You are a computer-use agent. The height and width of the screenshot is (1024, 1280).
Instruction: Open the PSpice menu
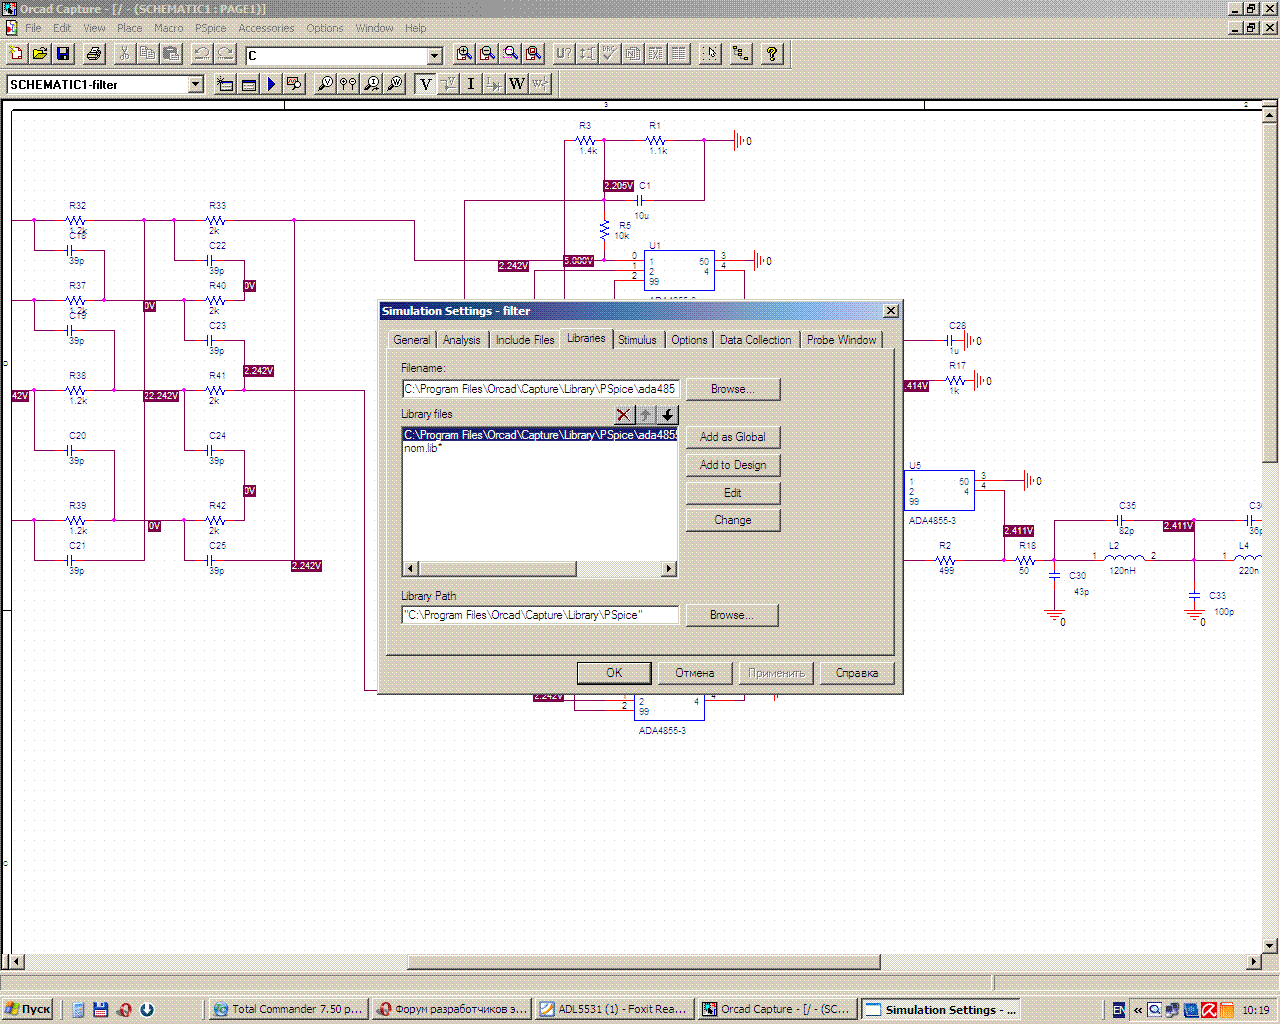click(x=210, y=28)
